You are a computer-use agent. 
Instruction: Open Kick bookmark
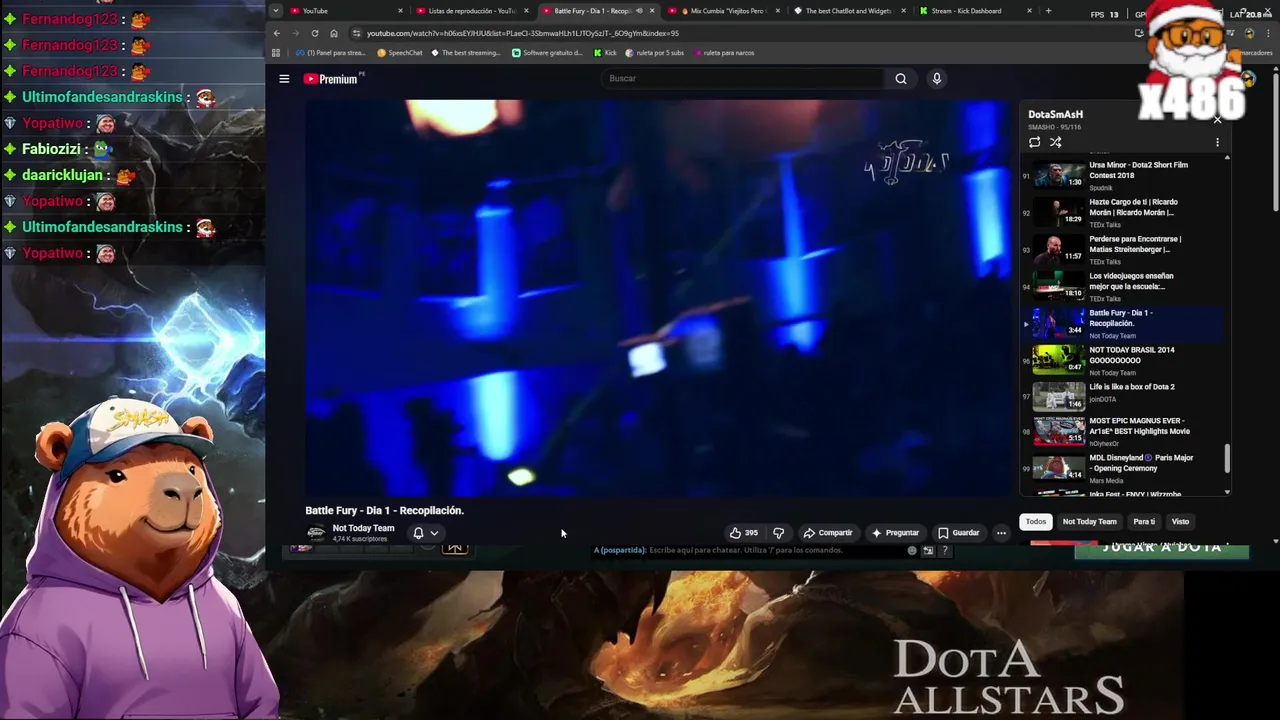(x=605, y=53)
